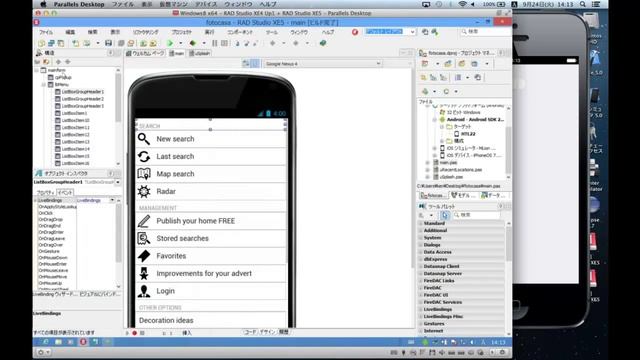Viewport: 640px width, 360px height.
Task: Expand the Standard category in the Tool Palette
Action: point(421,224)
